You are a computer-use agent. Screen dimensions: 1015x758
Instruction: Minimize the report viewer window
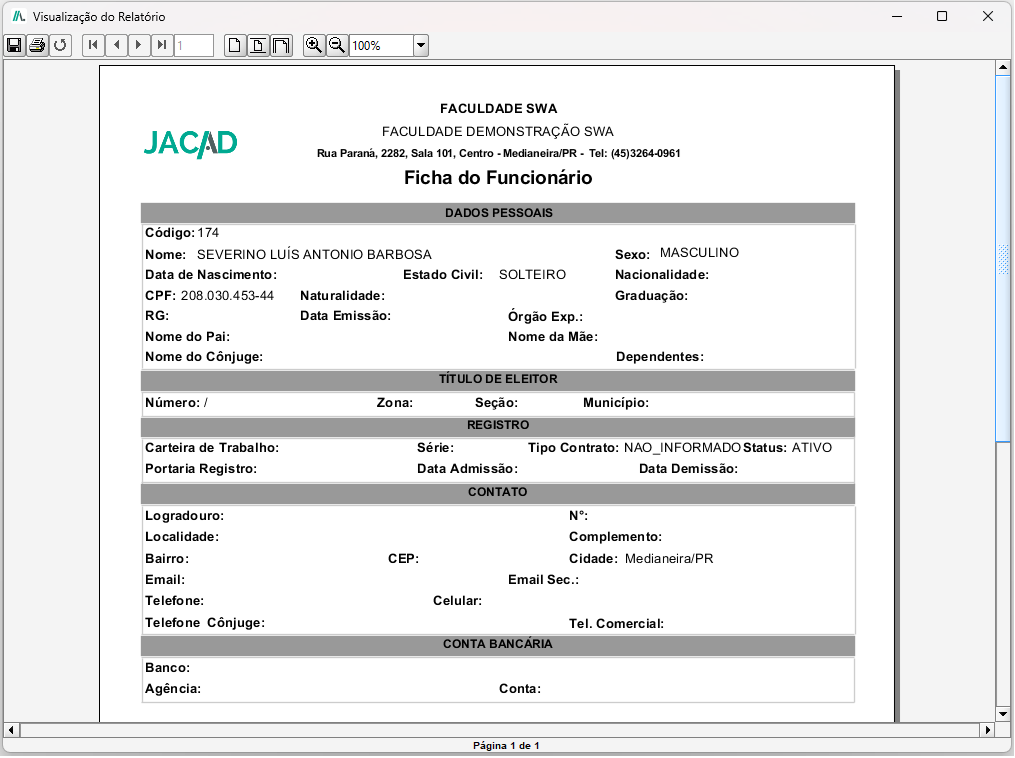897,16
